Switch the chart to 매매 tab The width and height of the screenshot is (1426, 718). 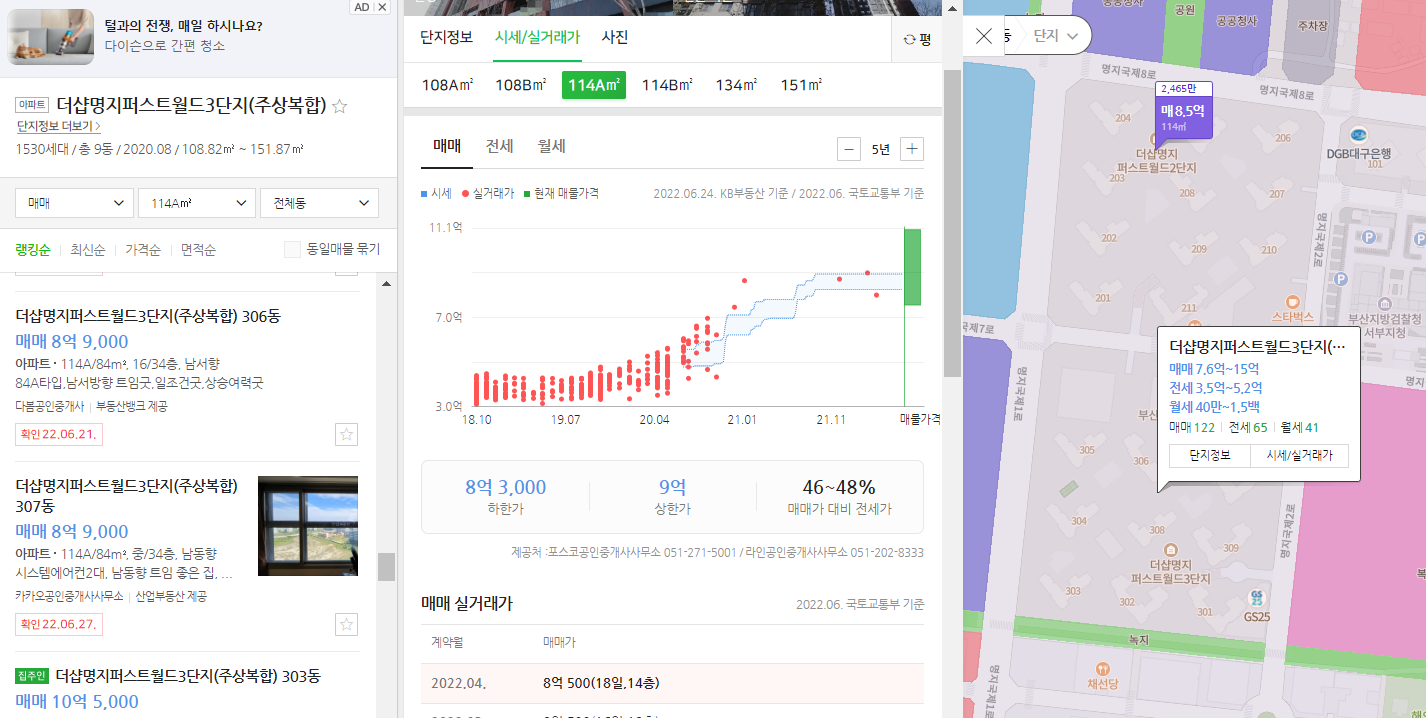click(x=447, y=147)
